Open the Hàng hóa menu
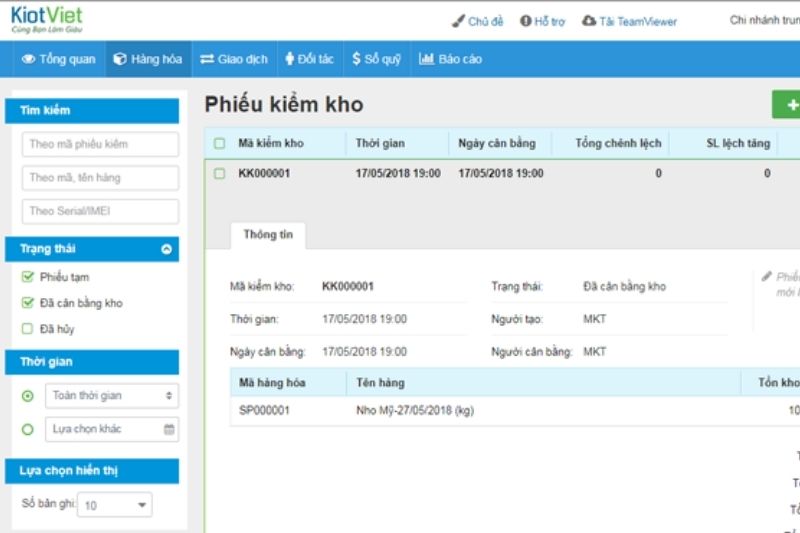The width and height of the screenshot is (800, 533). coord(148,59)
